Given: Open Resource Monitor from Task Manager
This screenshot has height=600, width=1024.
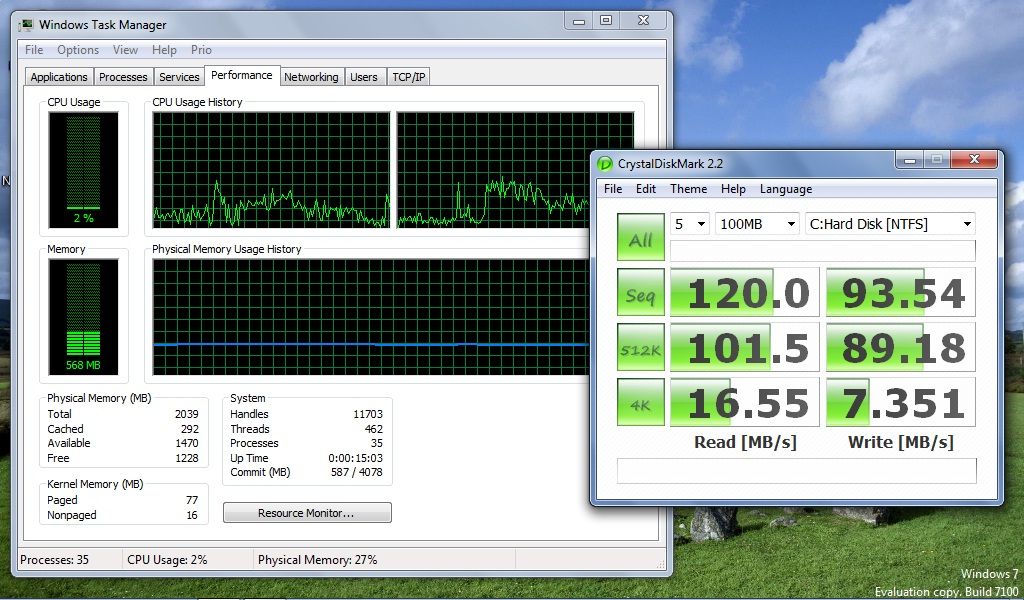Looking at the screenshot, I should click(x=307, y=513).
